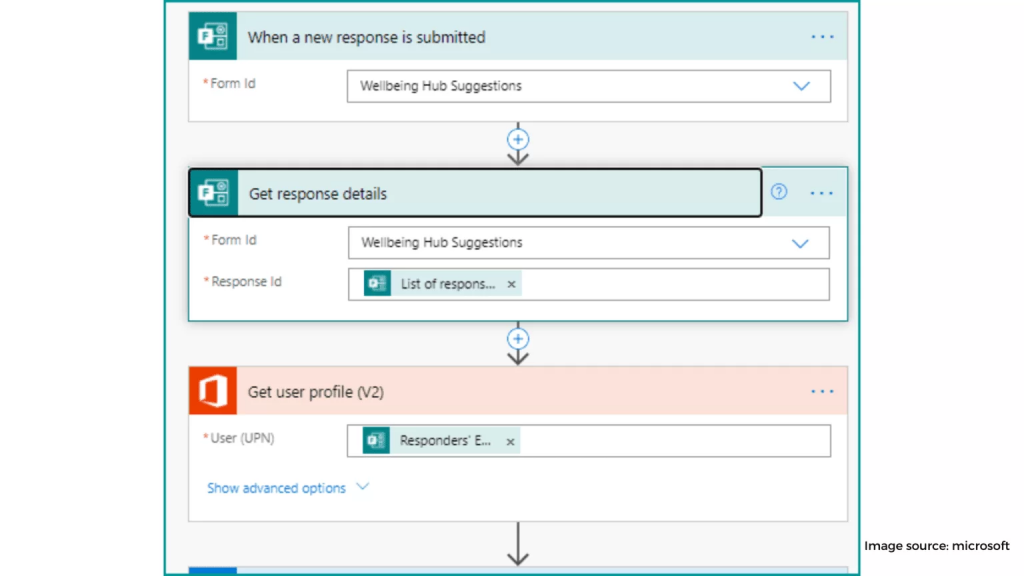Click the Forms icon in the 'Responders' E...' token
Screen dimensions: 1024x576
pos(376,440)
